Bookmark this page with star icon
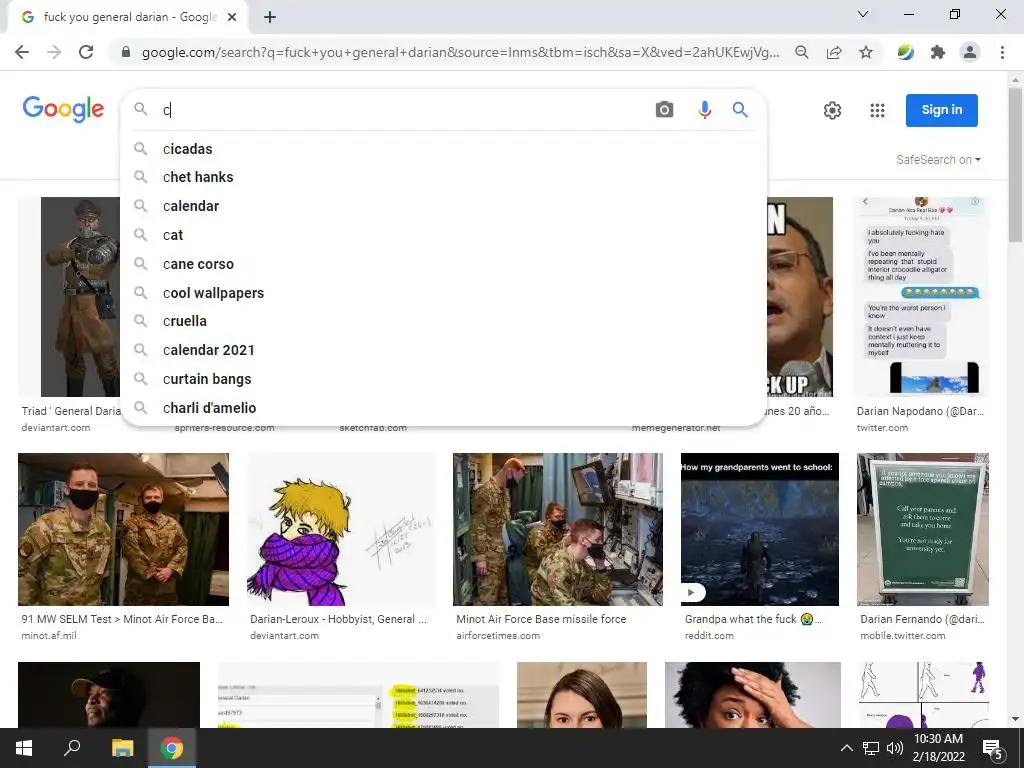 click(x=866, y=52)
